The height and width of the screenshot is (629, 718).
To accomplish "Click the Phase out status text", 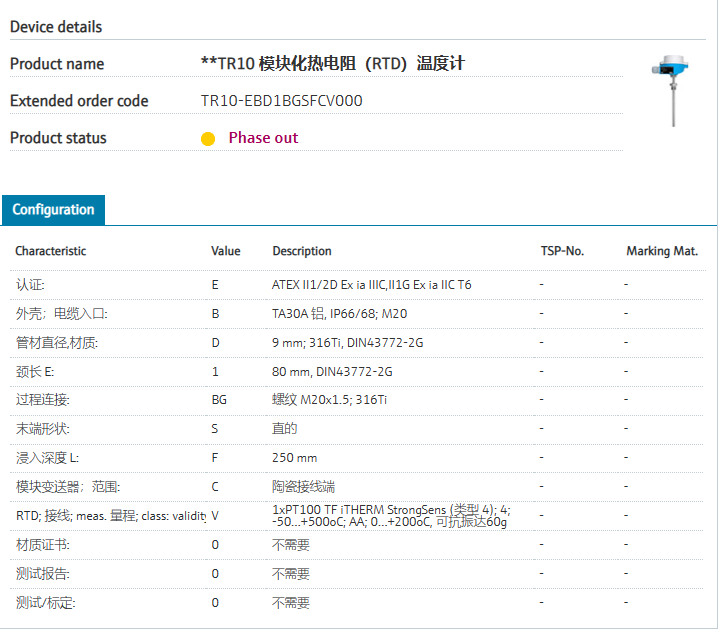I will [263, 138].
